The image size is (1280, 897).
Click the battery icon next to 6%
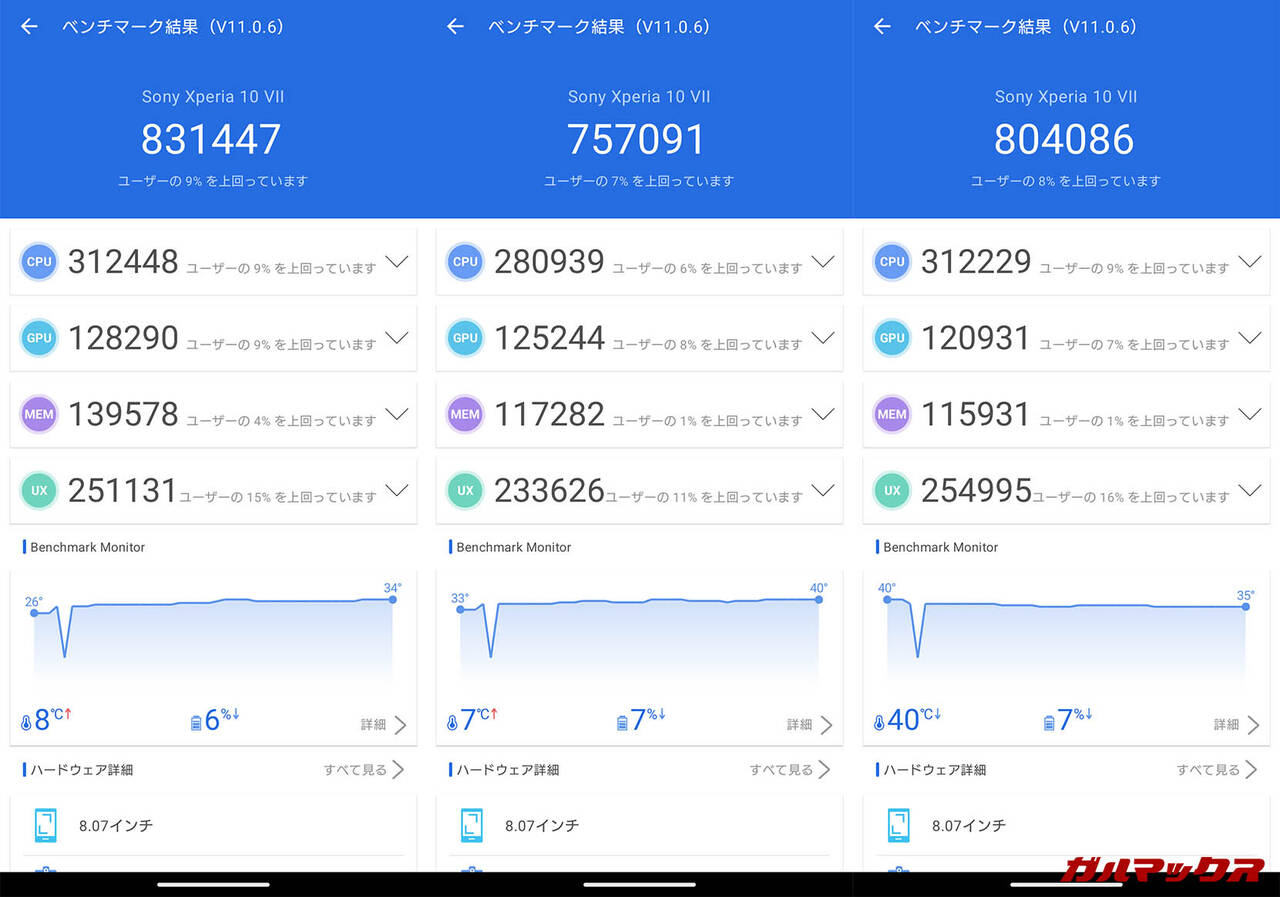click(x=196, y=722)
